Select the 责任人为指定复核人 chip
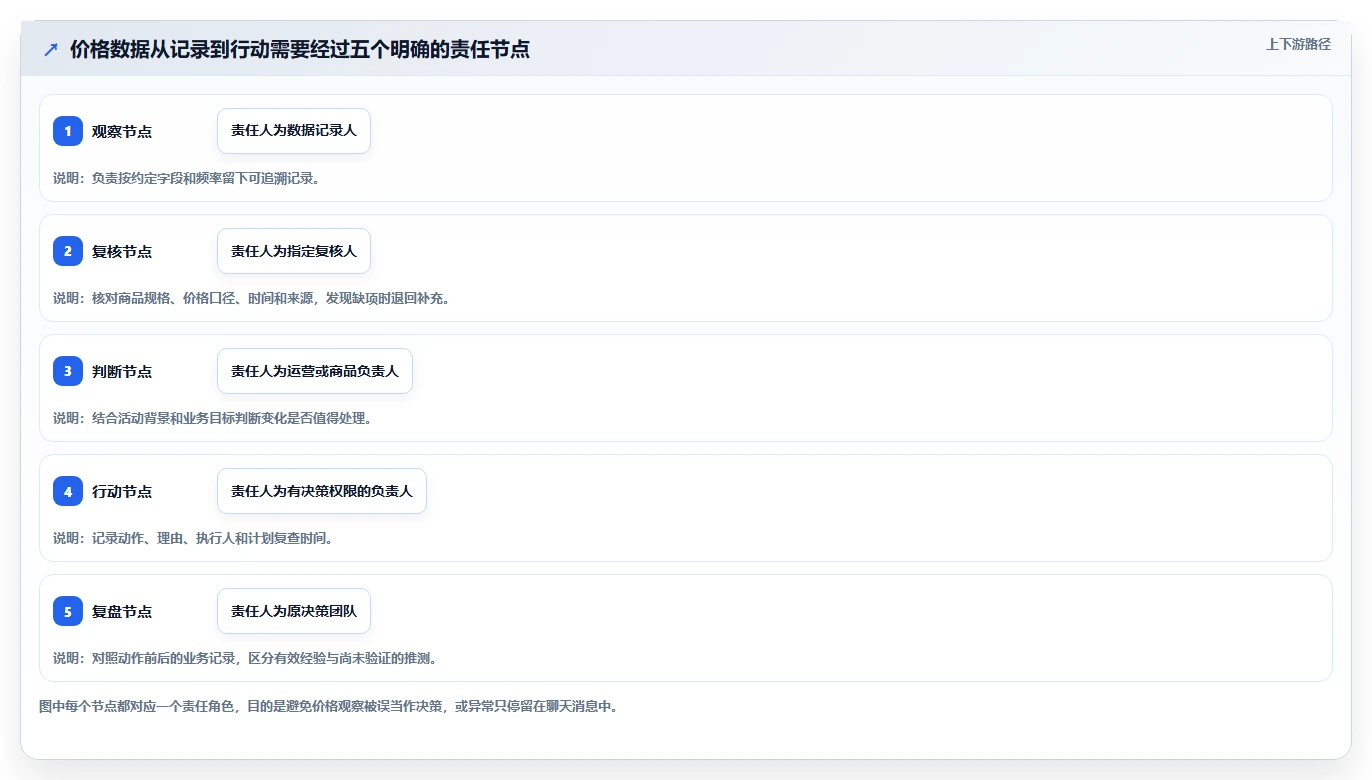Viewport: 1372px width, 780px height. tap(294, 251)
